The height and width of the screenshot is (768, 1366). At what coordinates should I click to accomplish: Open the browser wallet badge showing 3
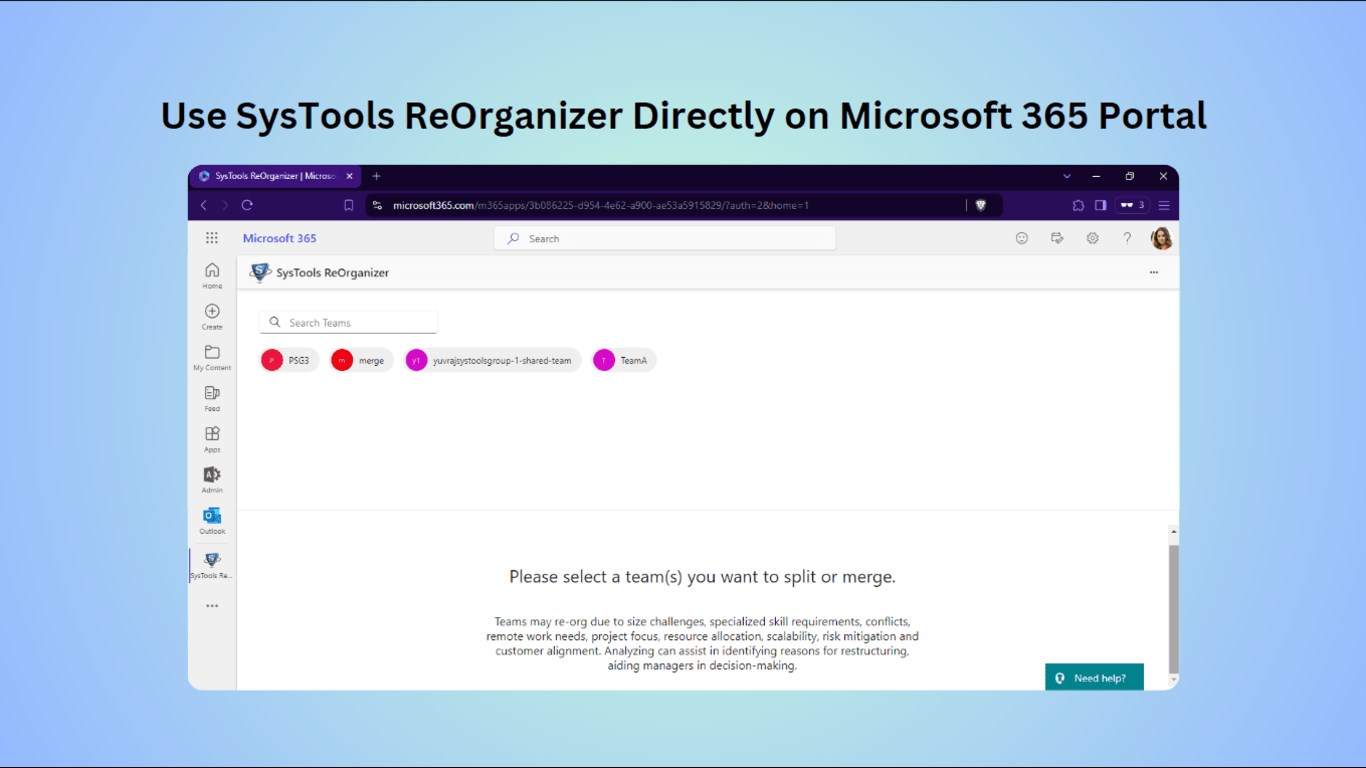(1132, 205)
